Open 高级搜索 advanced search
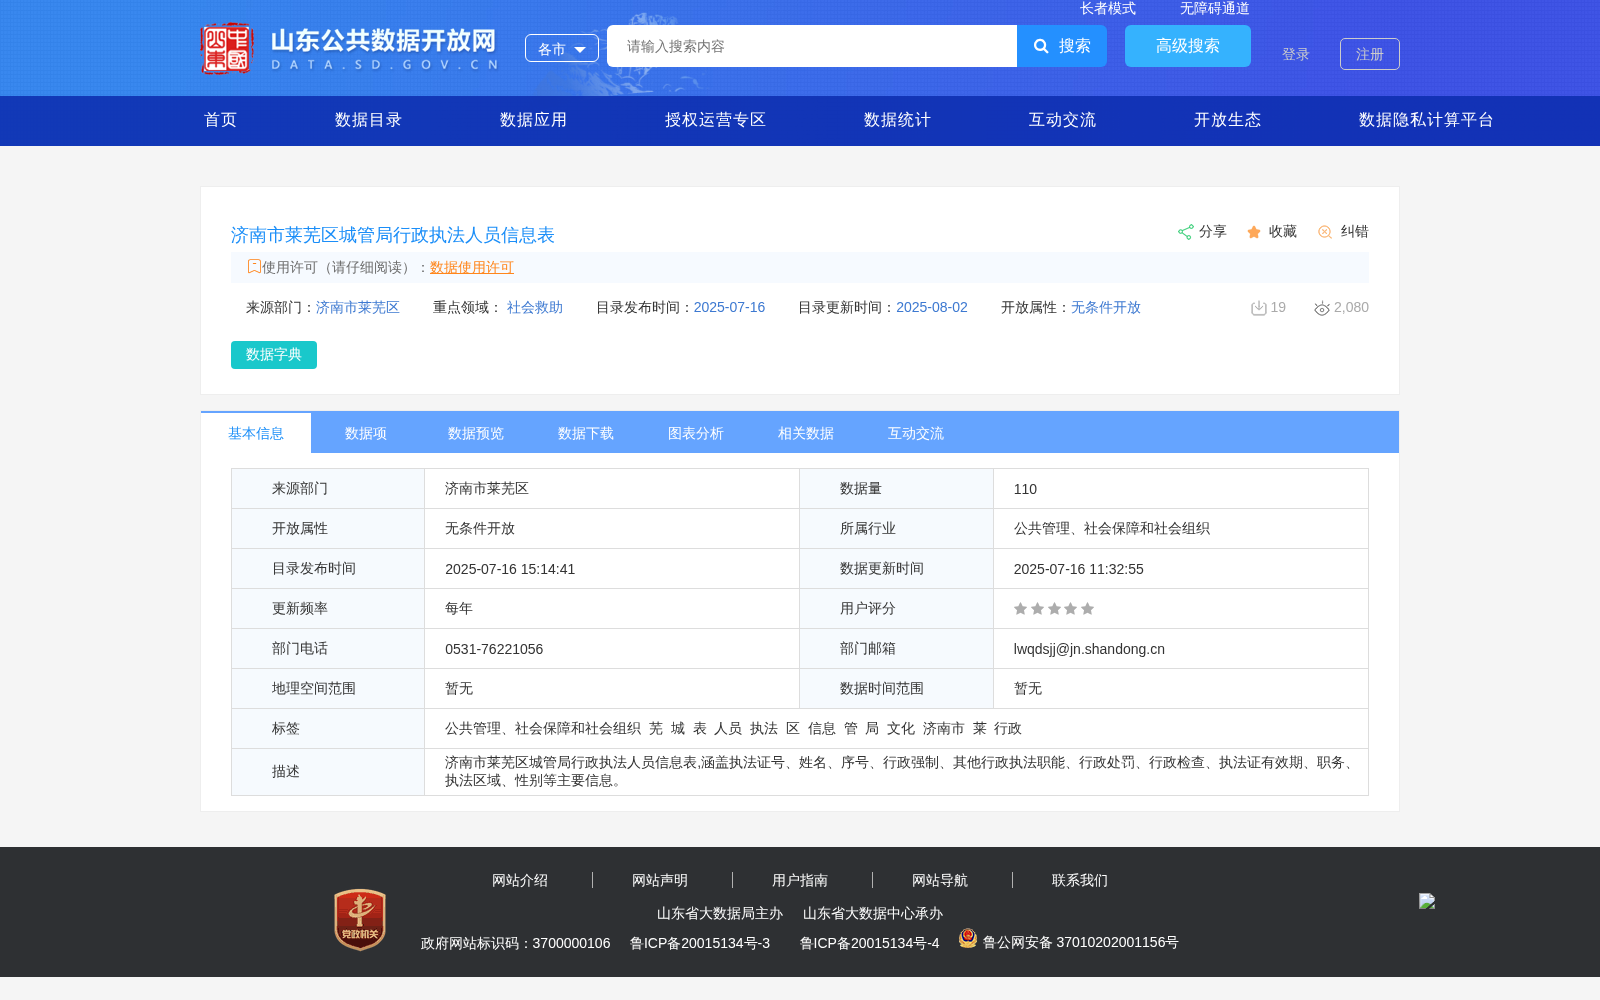The width and height of the screenshot is (1600, 1000). pyautogui.click(x=1188, y=46)
